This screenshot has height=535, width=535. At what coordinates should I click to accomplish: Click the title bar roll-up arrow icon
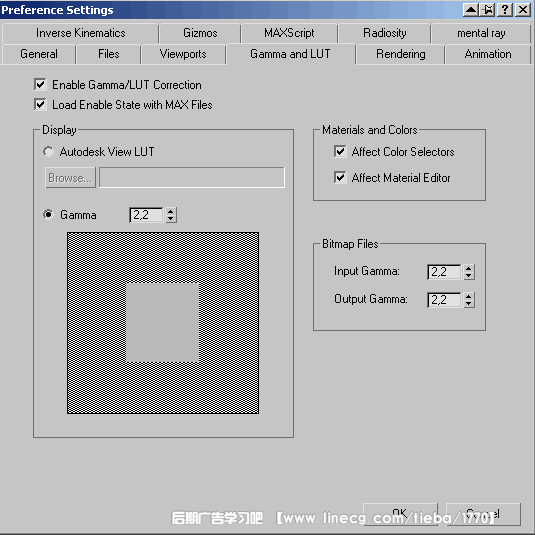471,10
